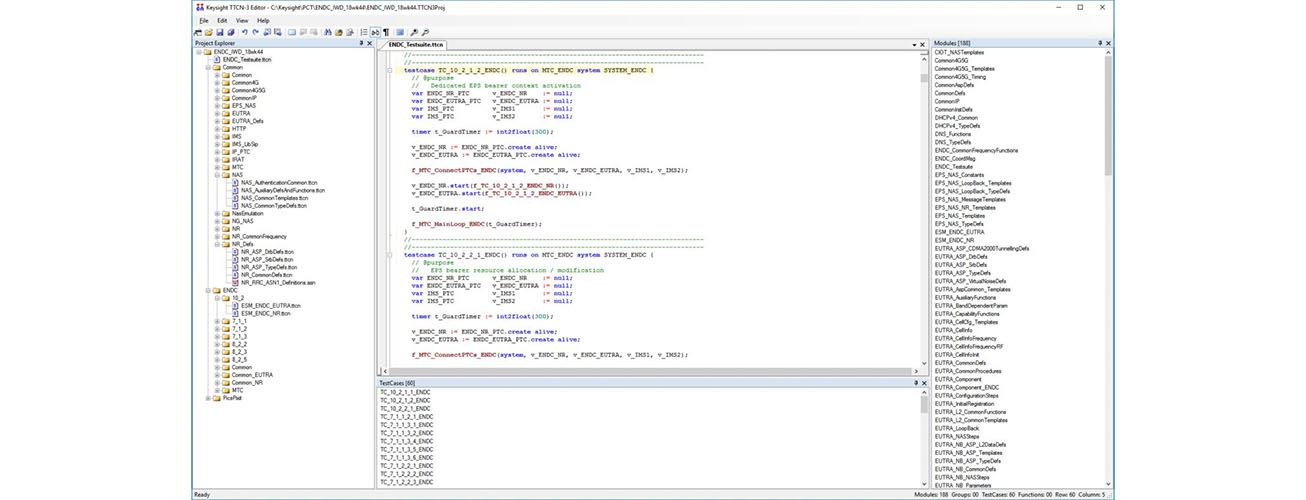Open the Edit menu
Image resolution: width=1306 pixels, height=500 pixels.
coord(222,20)
